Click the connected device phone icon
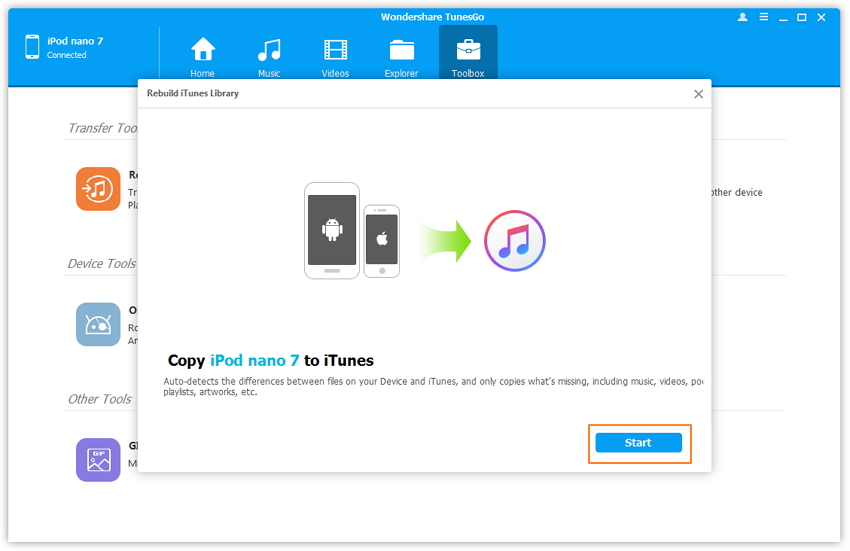The height and width of the screenshot is (551, 850). [32, 47]
